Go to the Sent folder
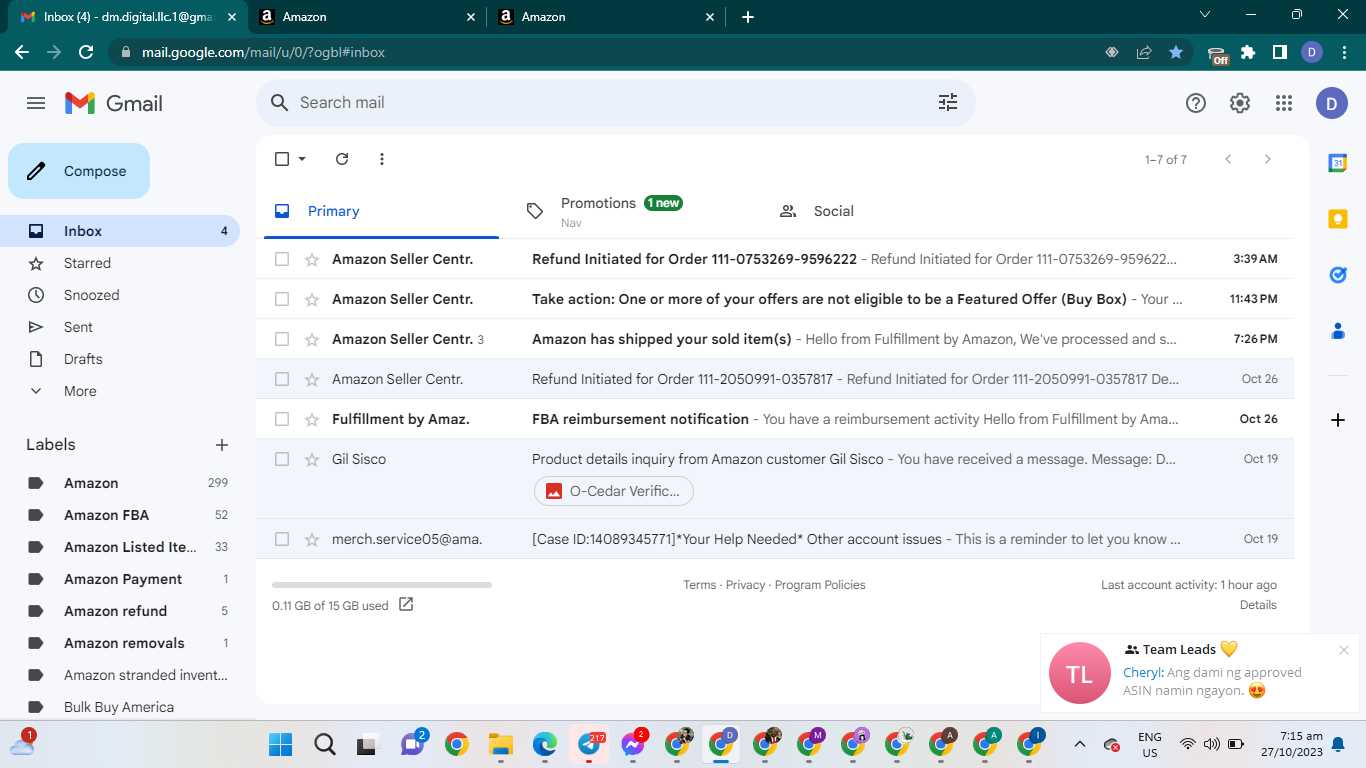The height and width of the screenshot is (768, 1366). [78, 327]
